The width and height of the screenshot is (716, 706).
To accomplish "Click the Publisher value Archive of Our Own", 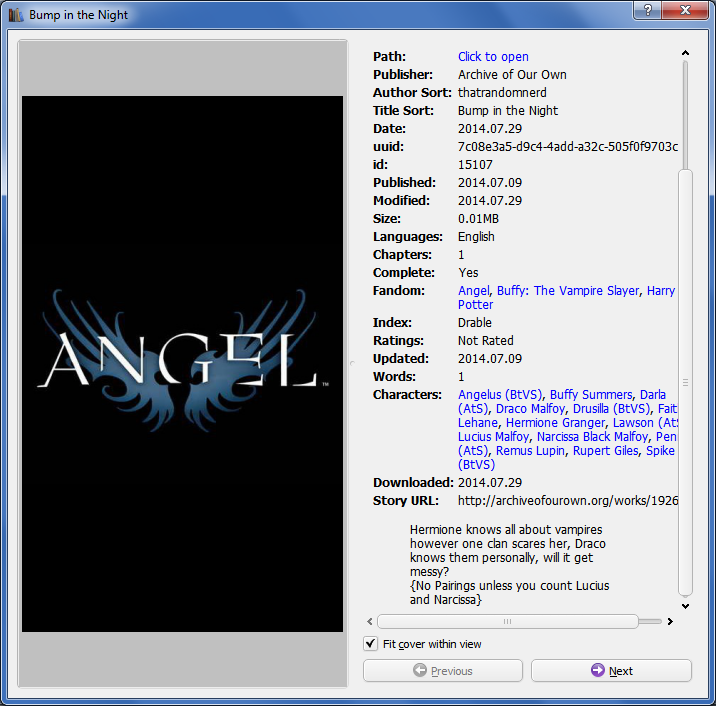I will click(x=512, y=74).
